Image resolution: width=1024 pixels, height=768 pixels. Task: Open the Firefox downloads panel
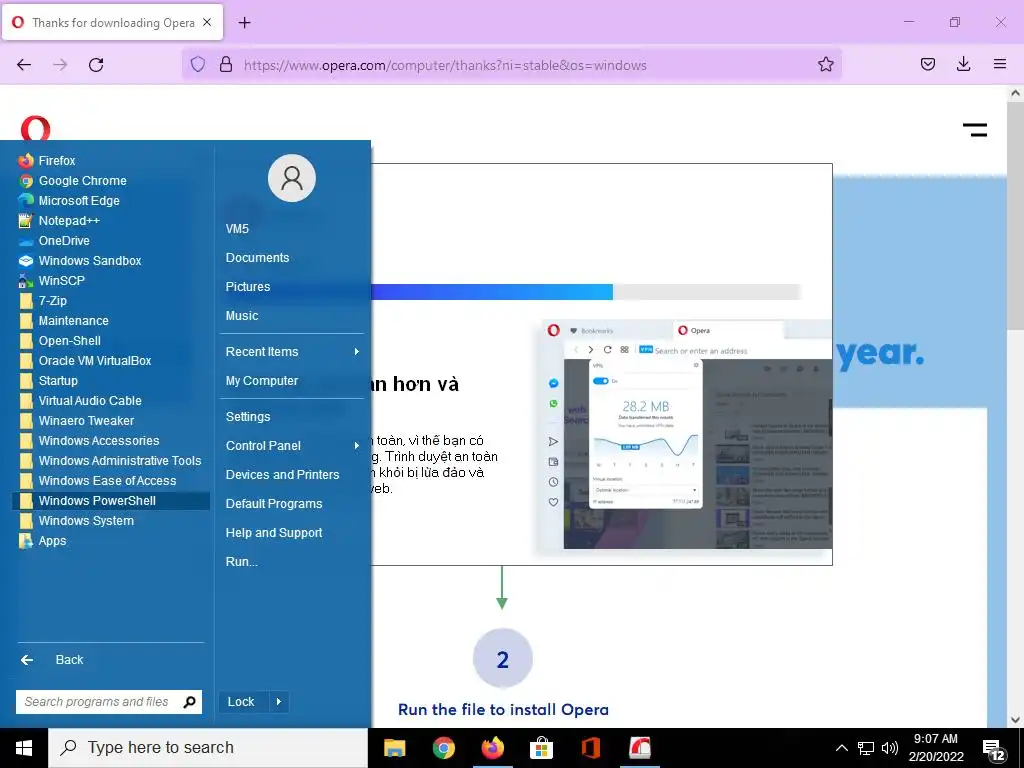(x=963, y=64)
